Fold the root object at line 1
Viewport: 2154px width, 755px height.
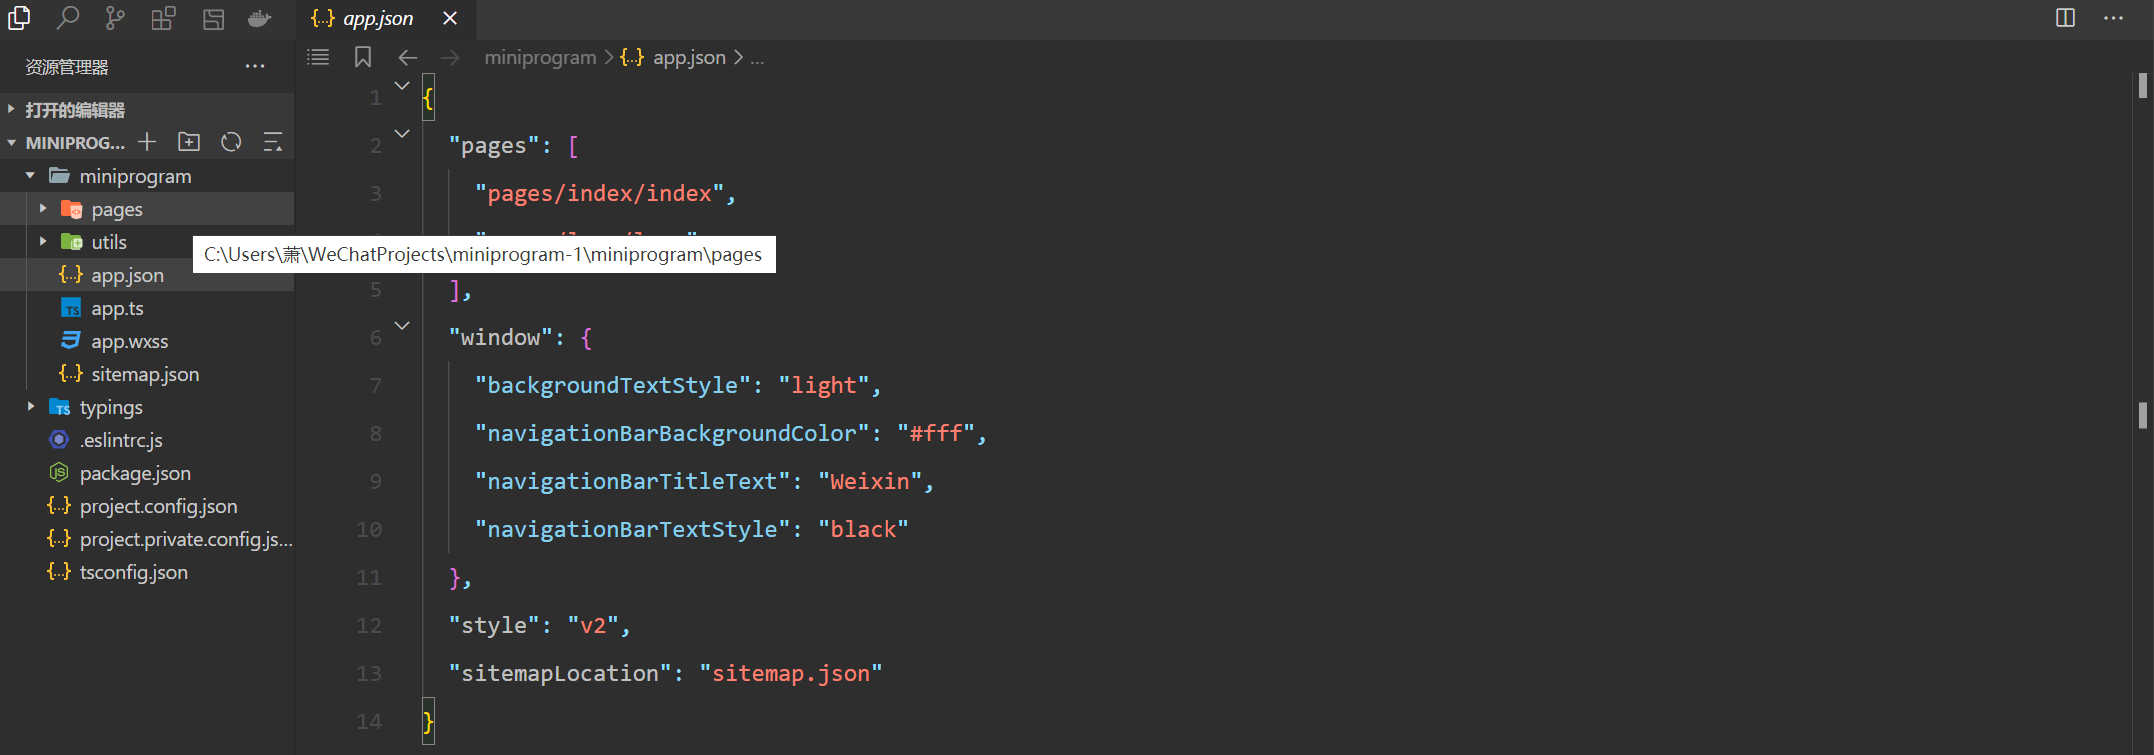point(402,86)
